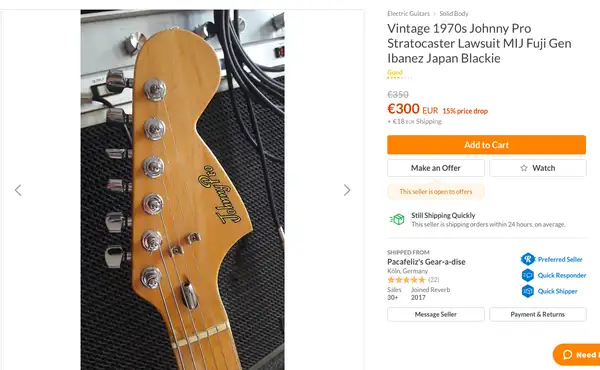Go to Solid Body breadcrumb category
600x370 pixels.
(454, 13)
